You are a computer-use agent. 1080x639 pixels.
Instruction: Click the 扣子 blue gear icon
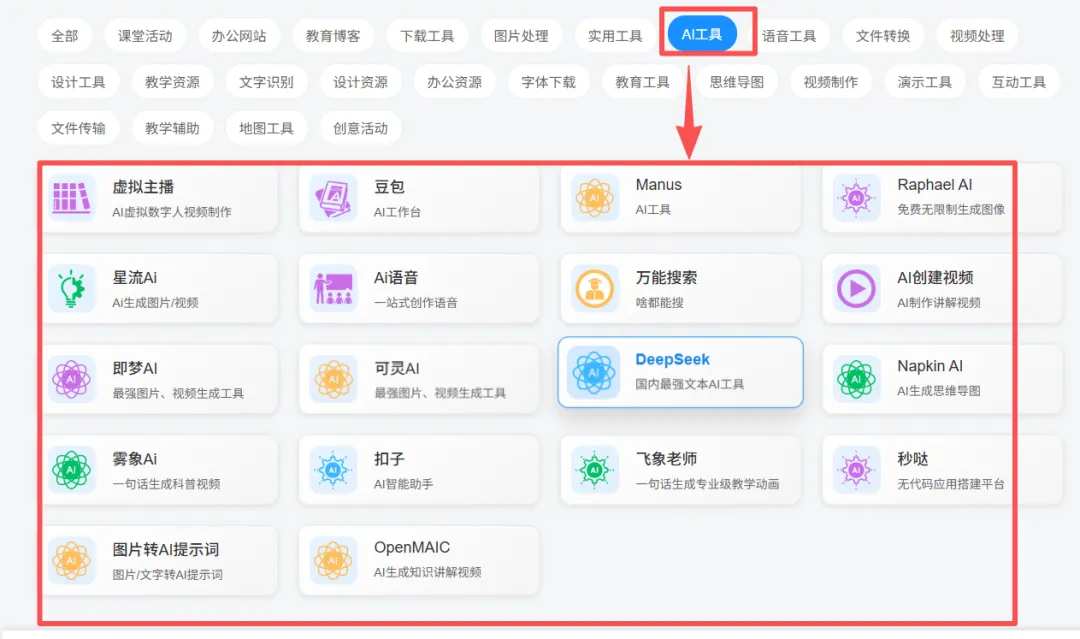pos(333,470)
